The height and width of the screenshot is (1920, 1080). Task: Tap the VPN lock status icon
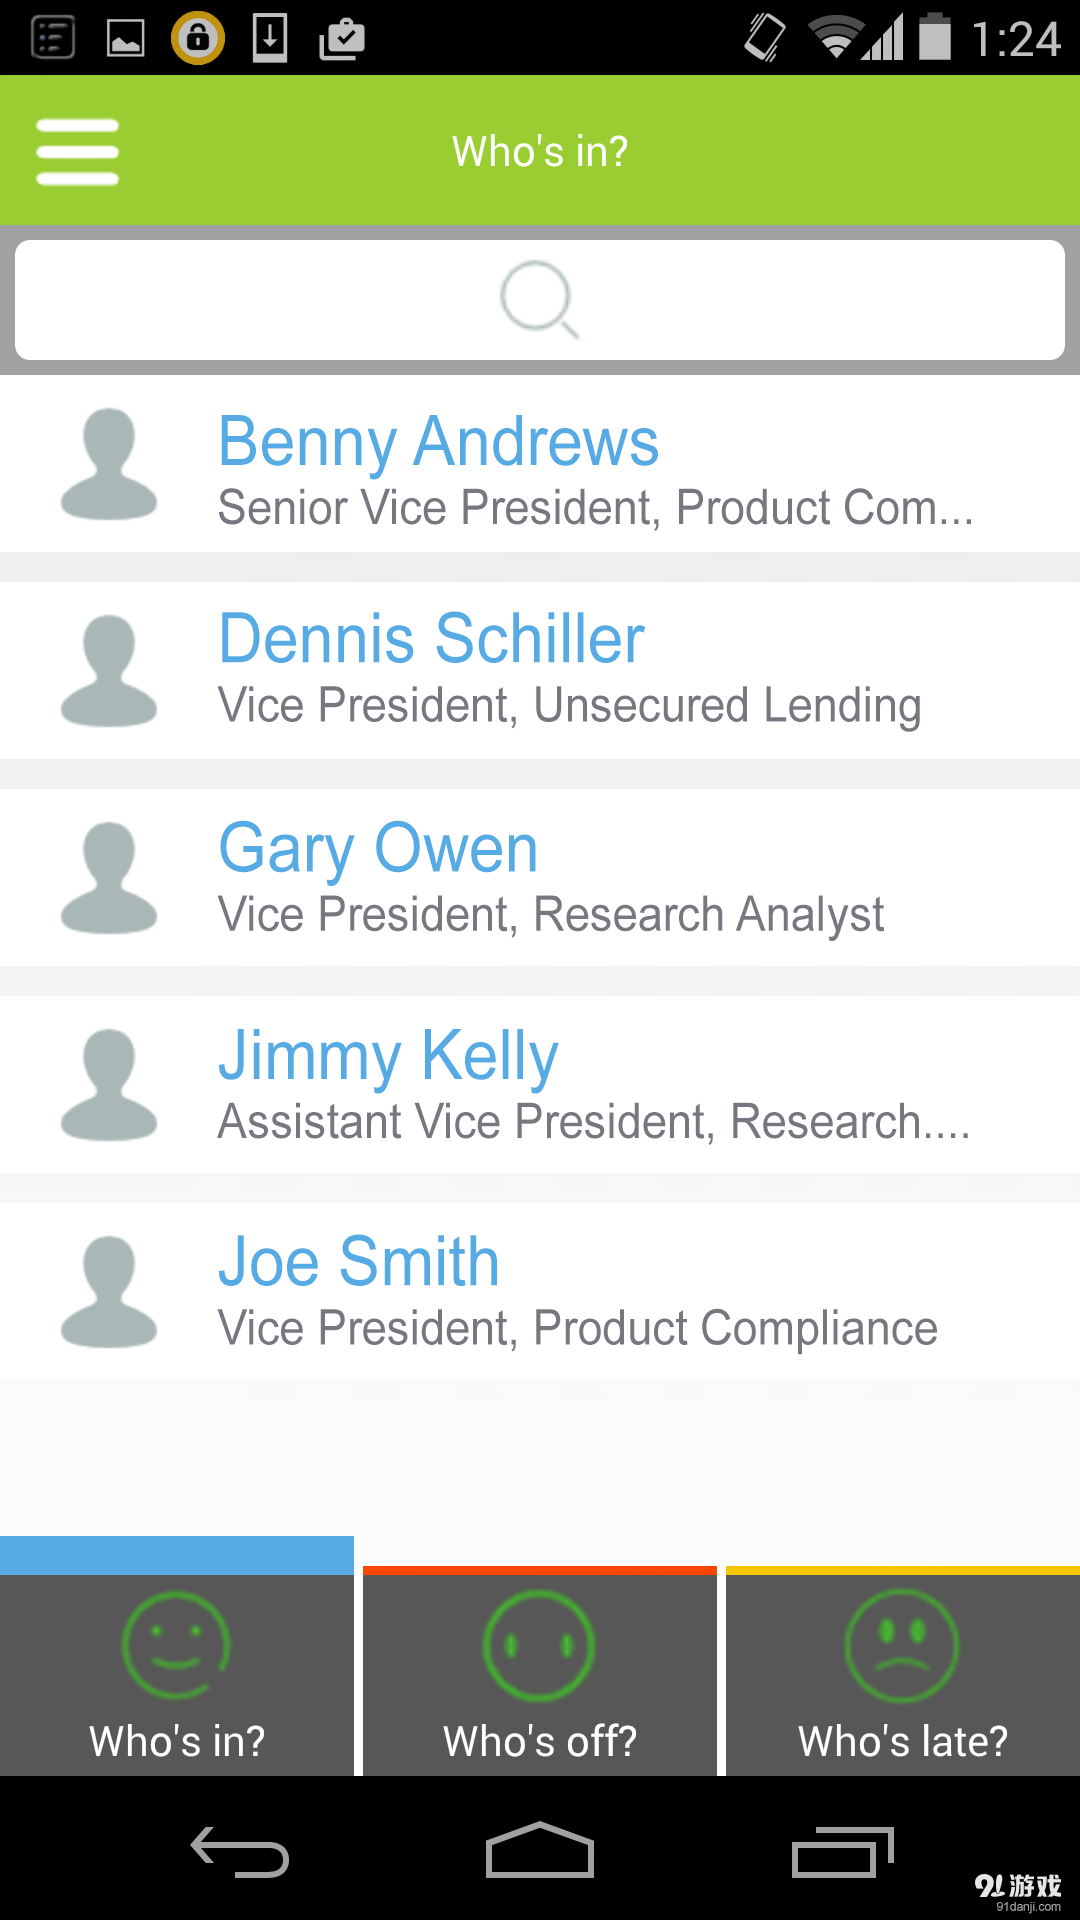click(198, 38)
